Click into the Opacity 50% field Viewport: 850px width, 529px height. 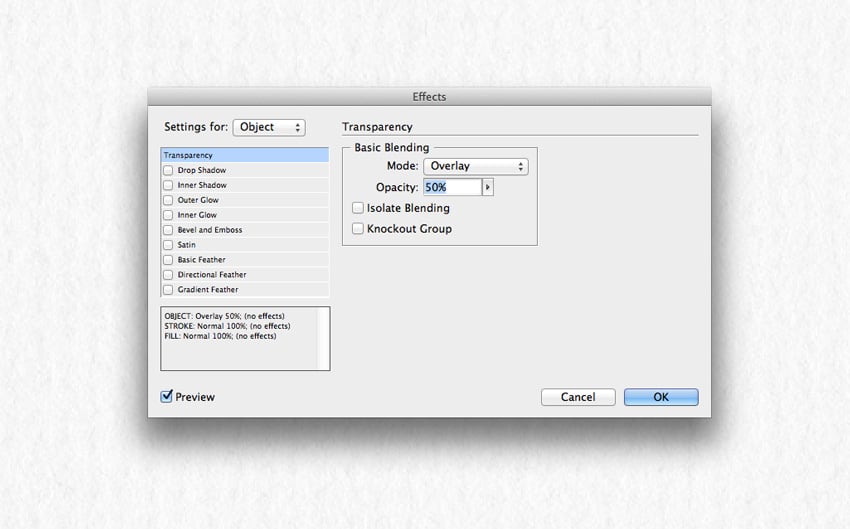pos(452,187)
